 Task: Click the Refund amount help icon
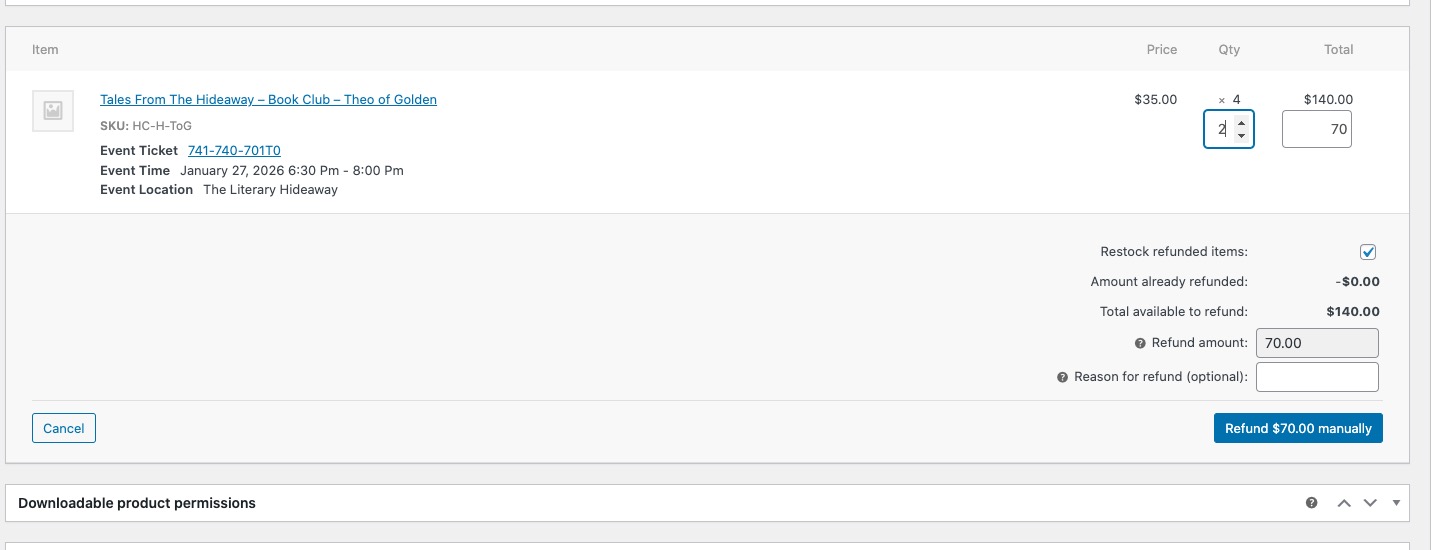coord(1140,343)
